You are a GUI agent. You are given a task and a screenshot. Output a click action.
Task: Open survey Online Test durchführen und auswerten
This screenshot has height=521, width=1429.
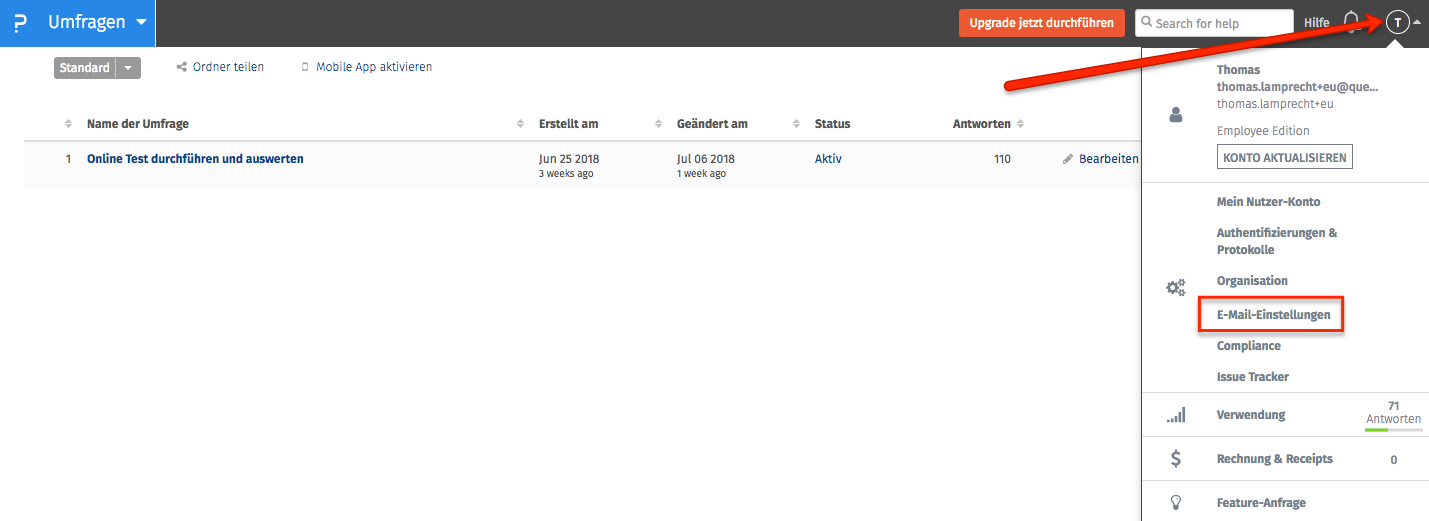coord(195,159)
